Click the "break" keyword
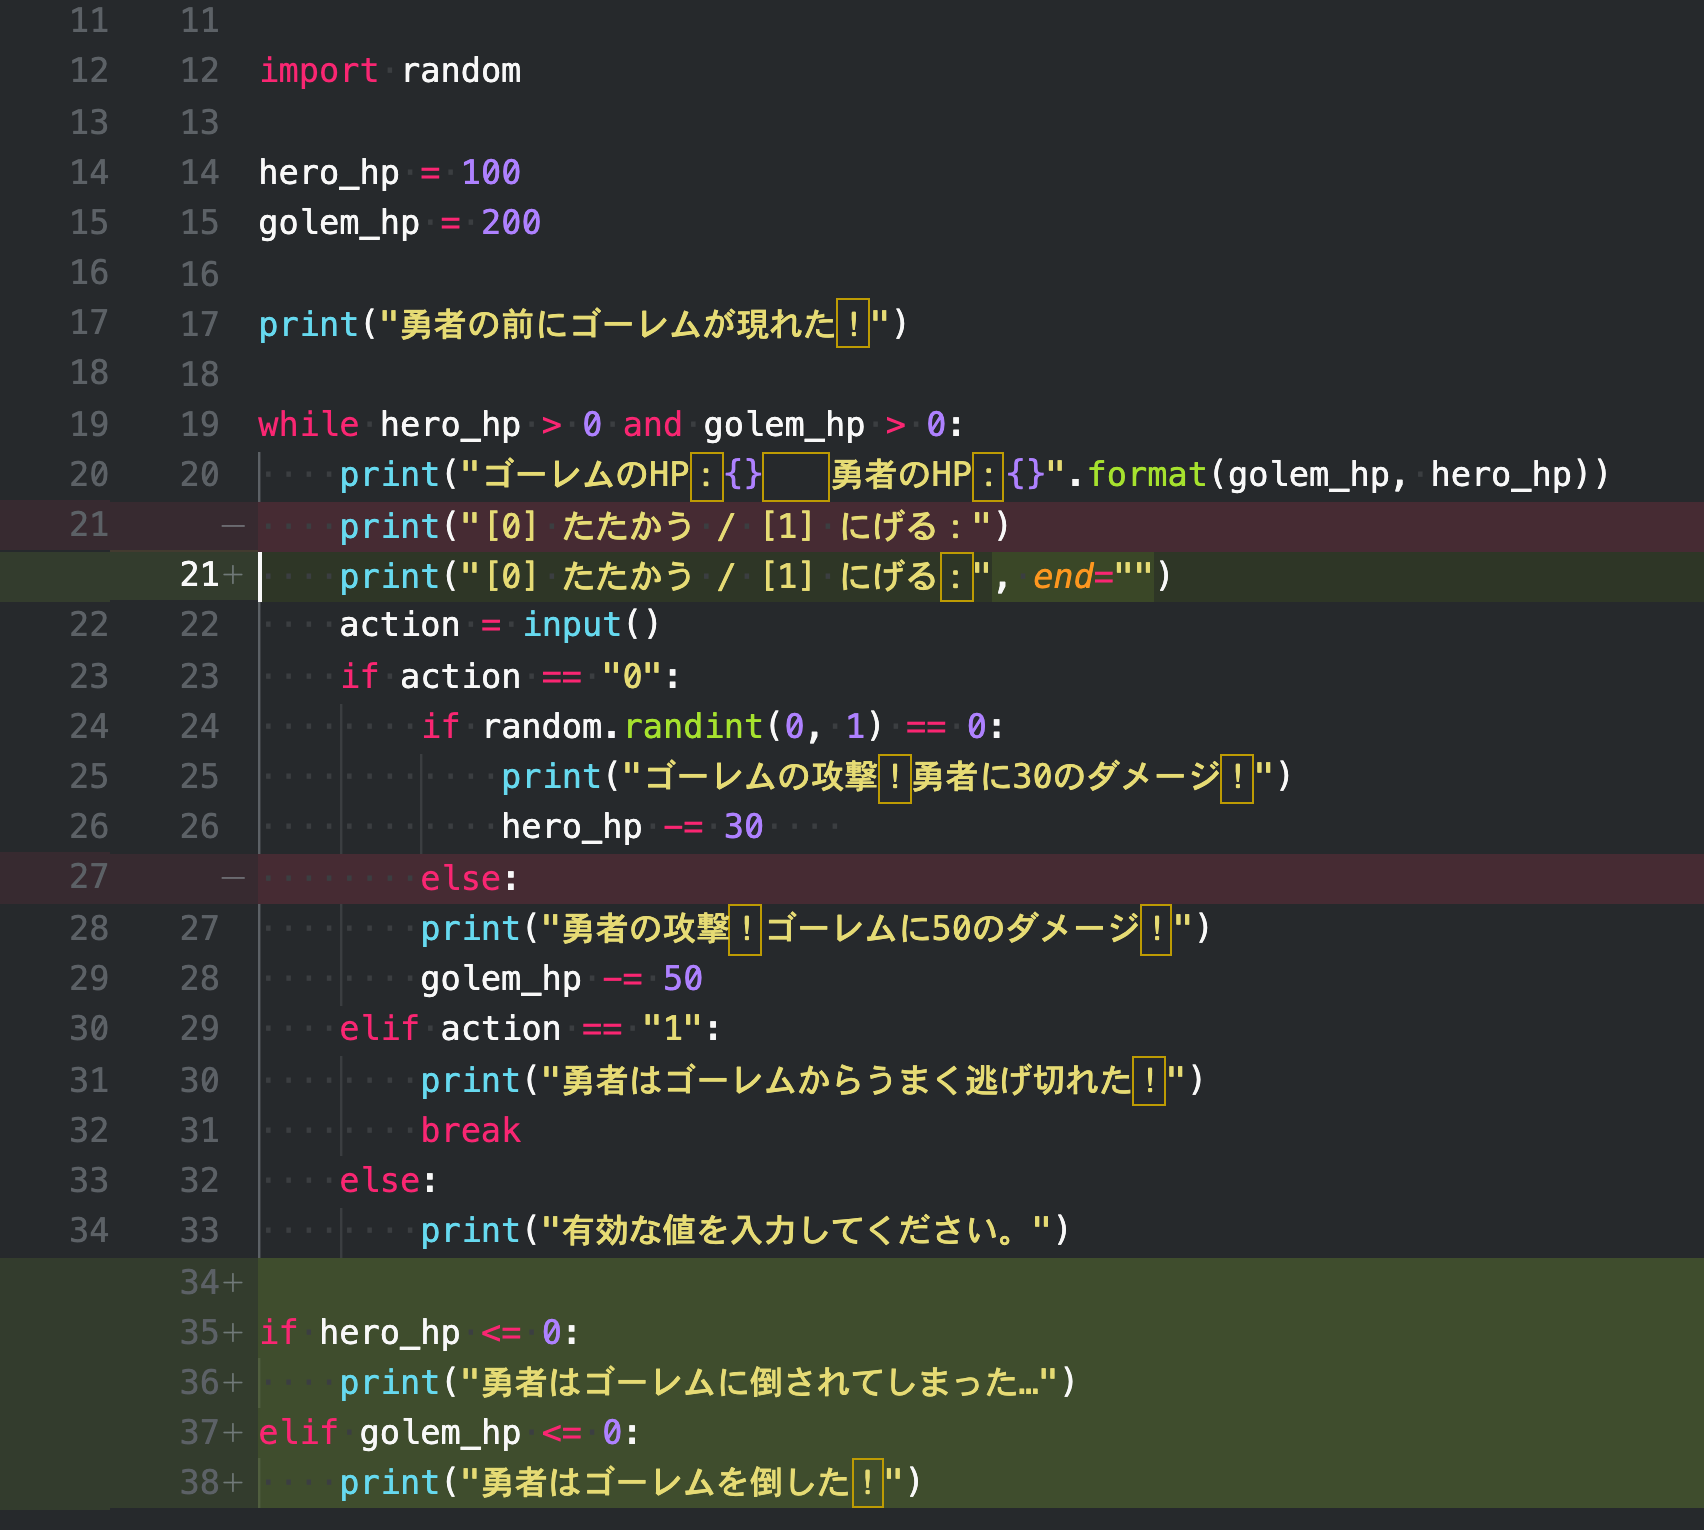The width and height of the screenshot is (1704, 1530). [x=470, y=1130]
